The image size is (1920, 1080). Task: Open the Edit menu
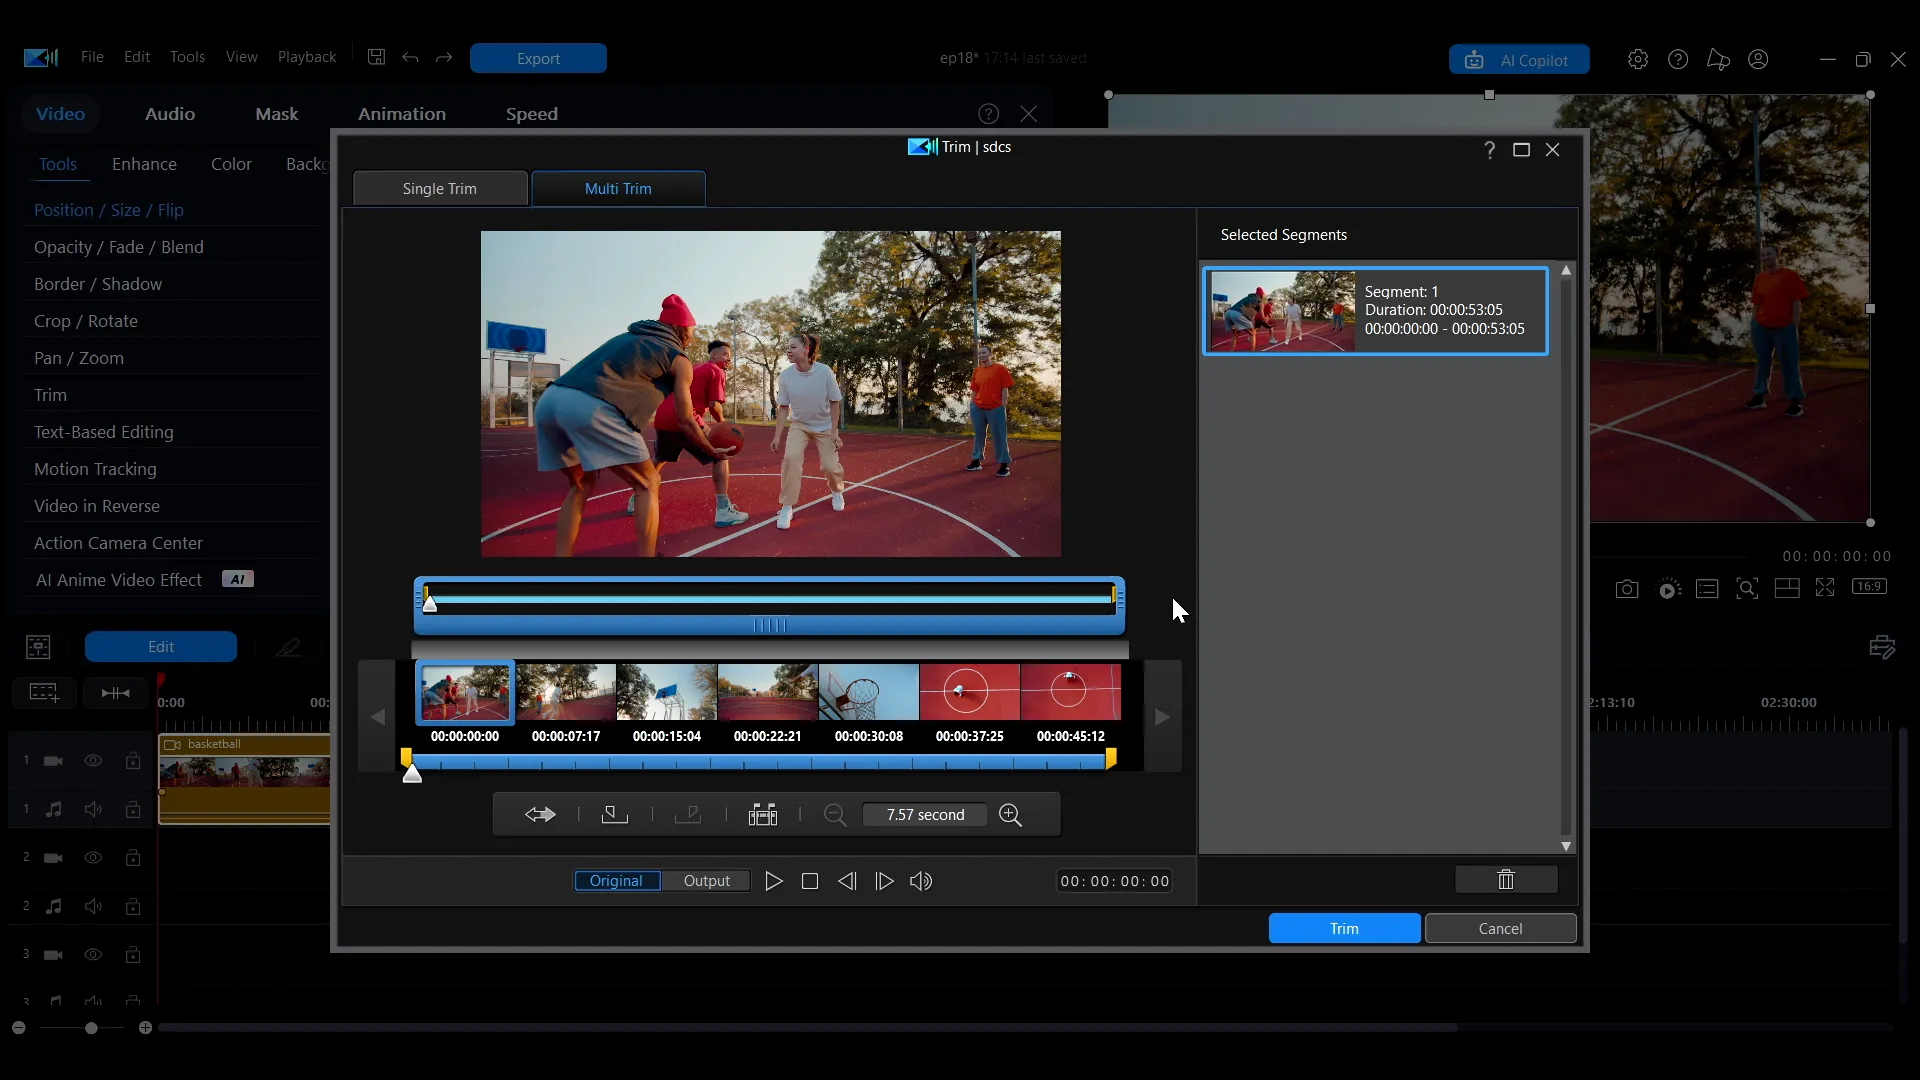(x=137, y=57)
